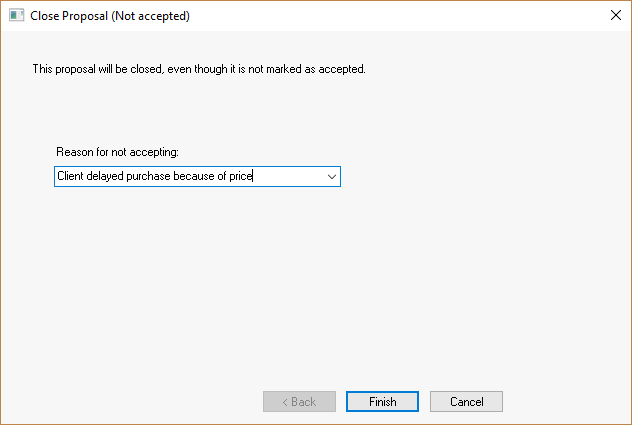Click the 'Reason for not accepting:' label
Screen dimensions: 632x425
coord(117,151)
